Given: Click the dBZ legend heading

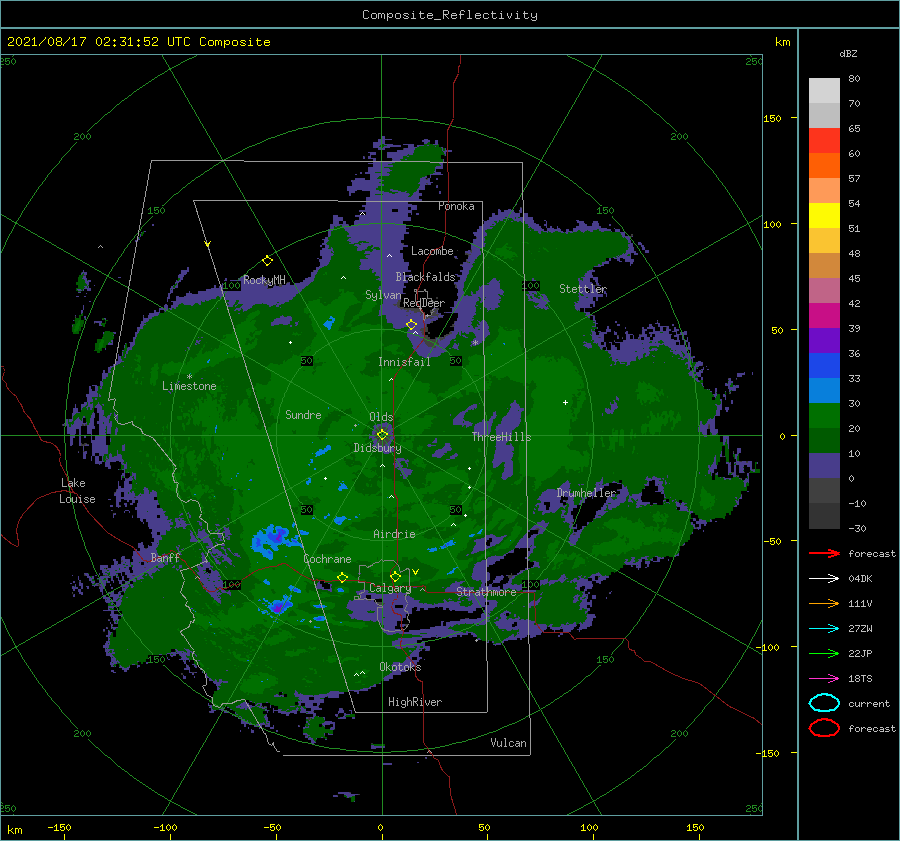Looking at the screenshot, I should 848,53.
